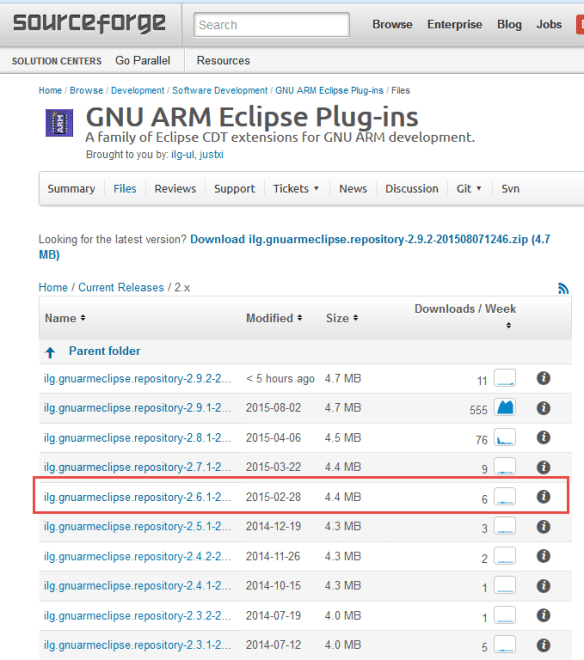Open the Support tab
Image resolution: width=584 pixels, height=660 pixels.
235,189
